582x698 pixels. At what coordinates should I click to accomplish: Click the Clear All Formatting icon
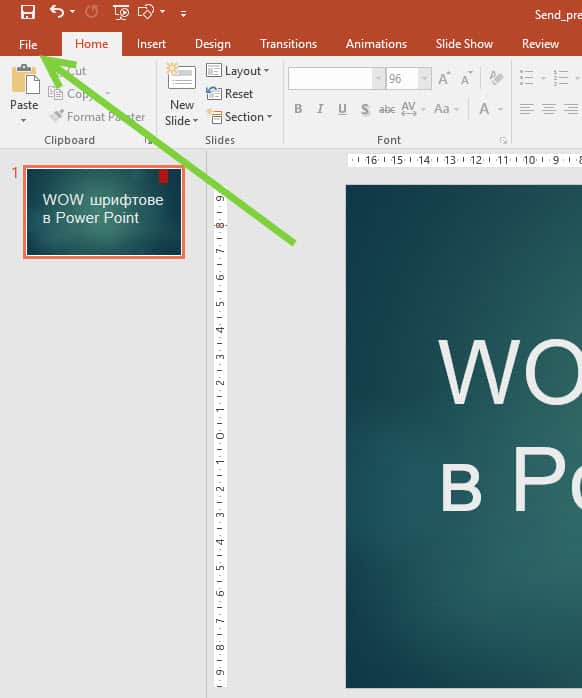pyautogui.click(x=496, y=78)
